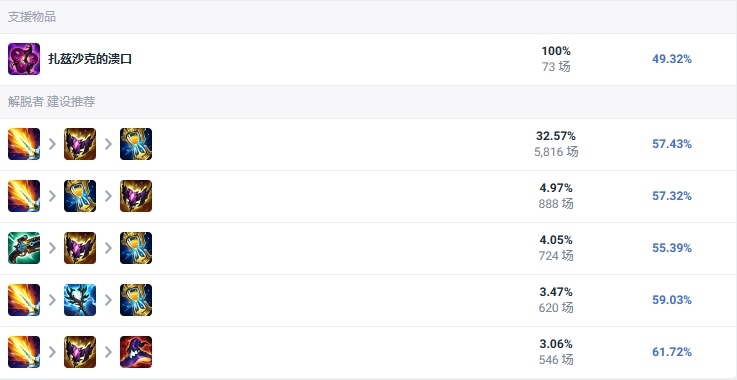The image size is (737, 380).
Task: Click purple mask item in 4.97% build row
Action: click(136, 196)
